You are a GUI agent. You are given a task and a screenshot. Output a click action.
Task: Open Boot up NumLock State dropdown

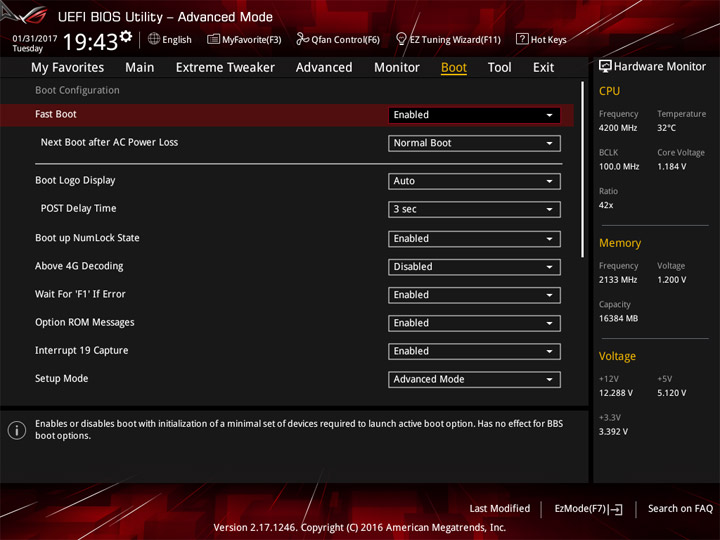[x=474, y=239]
